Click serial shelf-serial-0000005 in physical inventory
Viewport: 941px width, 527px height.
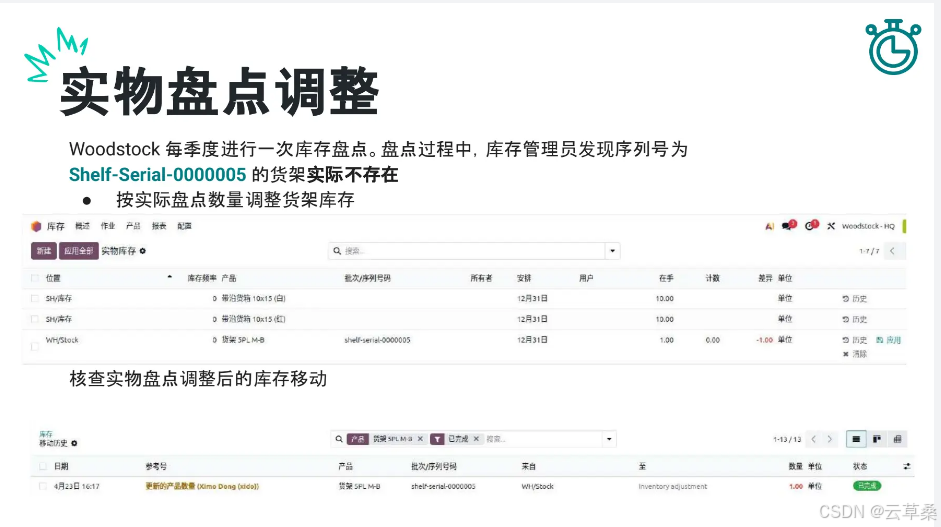(377, 340)
